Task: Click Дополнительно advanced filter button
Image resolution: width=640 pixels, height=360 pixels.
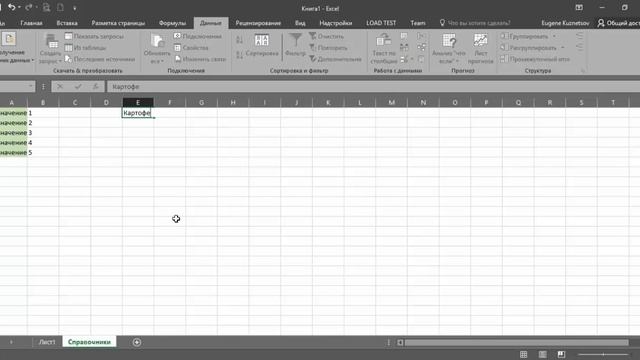Action: (335, 59)
